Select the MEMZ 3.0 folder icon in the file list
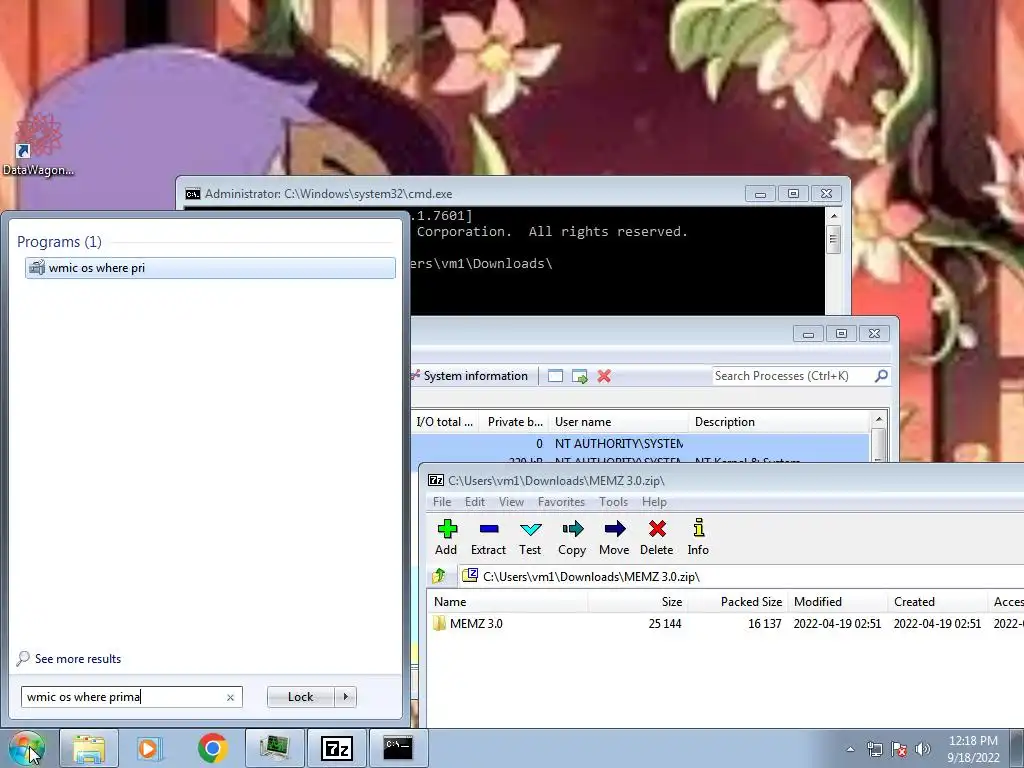Viewport: 1024px width, 768px height. pos(440,623)
